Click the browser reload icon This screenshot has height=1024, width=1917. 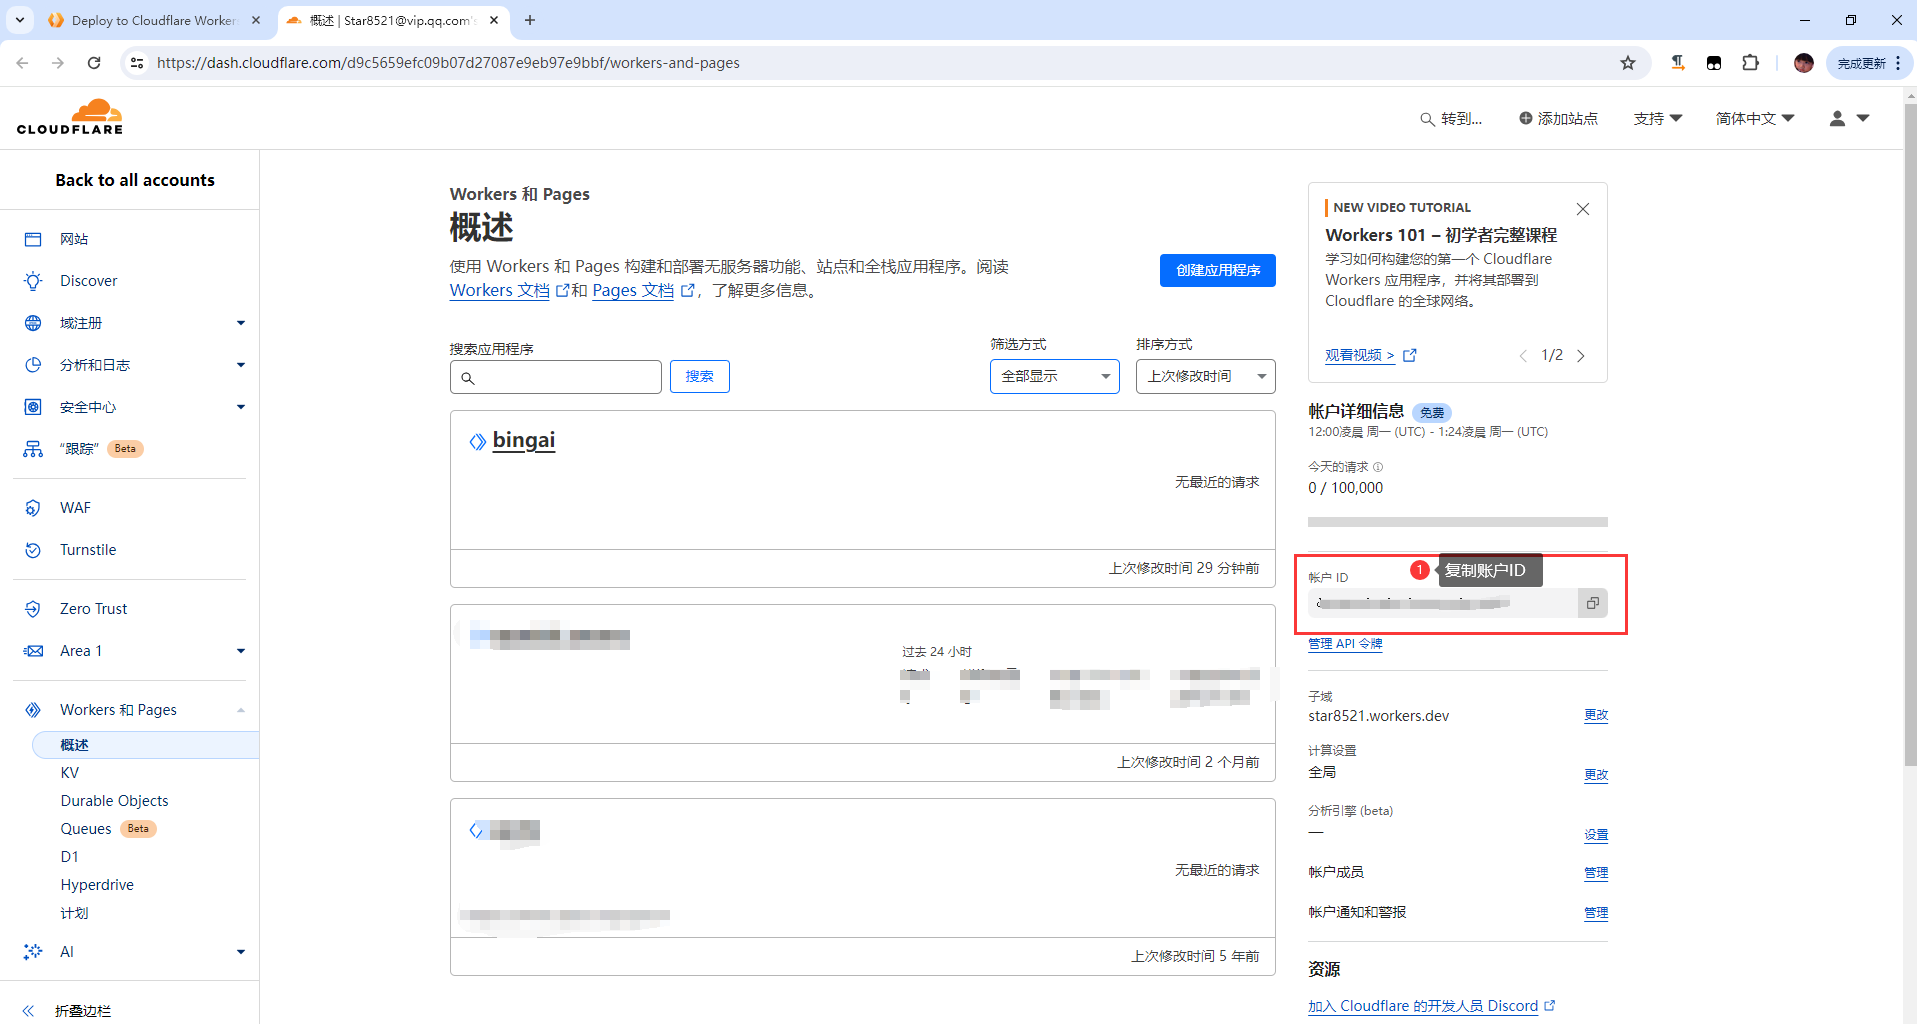tap(94, 63)
